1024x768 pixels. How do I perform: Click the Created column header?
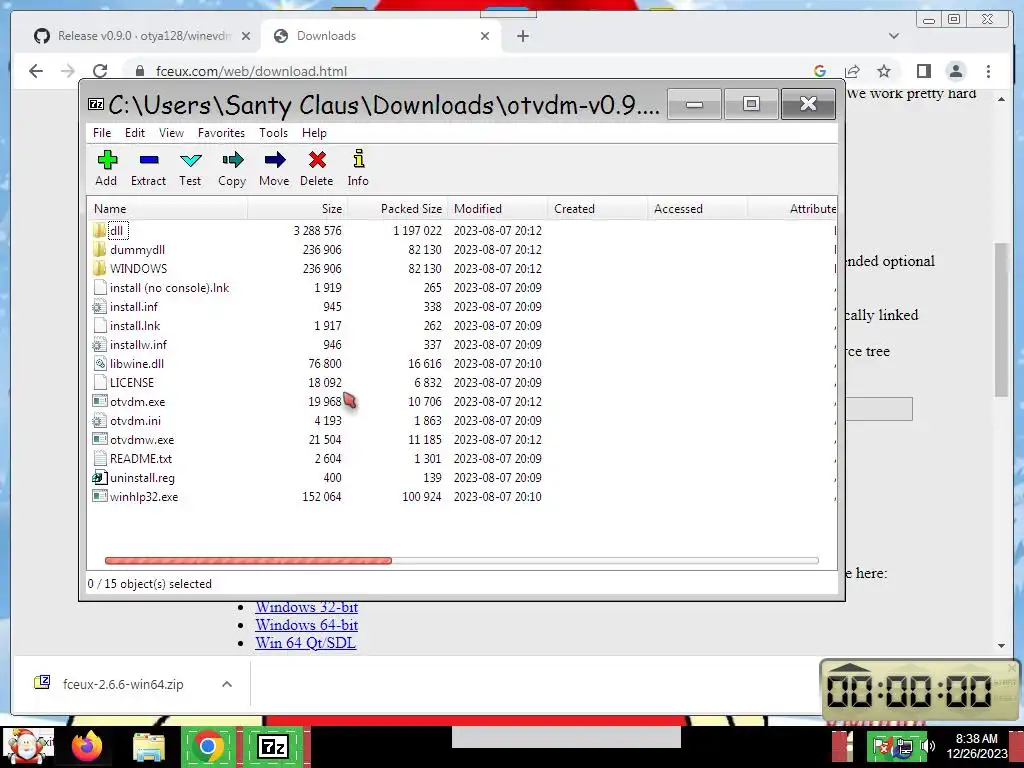pyautogui.click(x=597, y=208)
